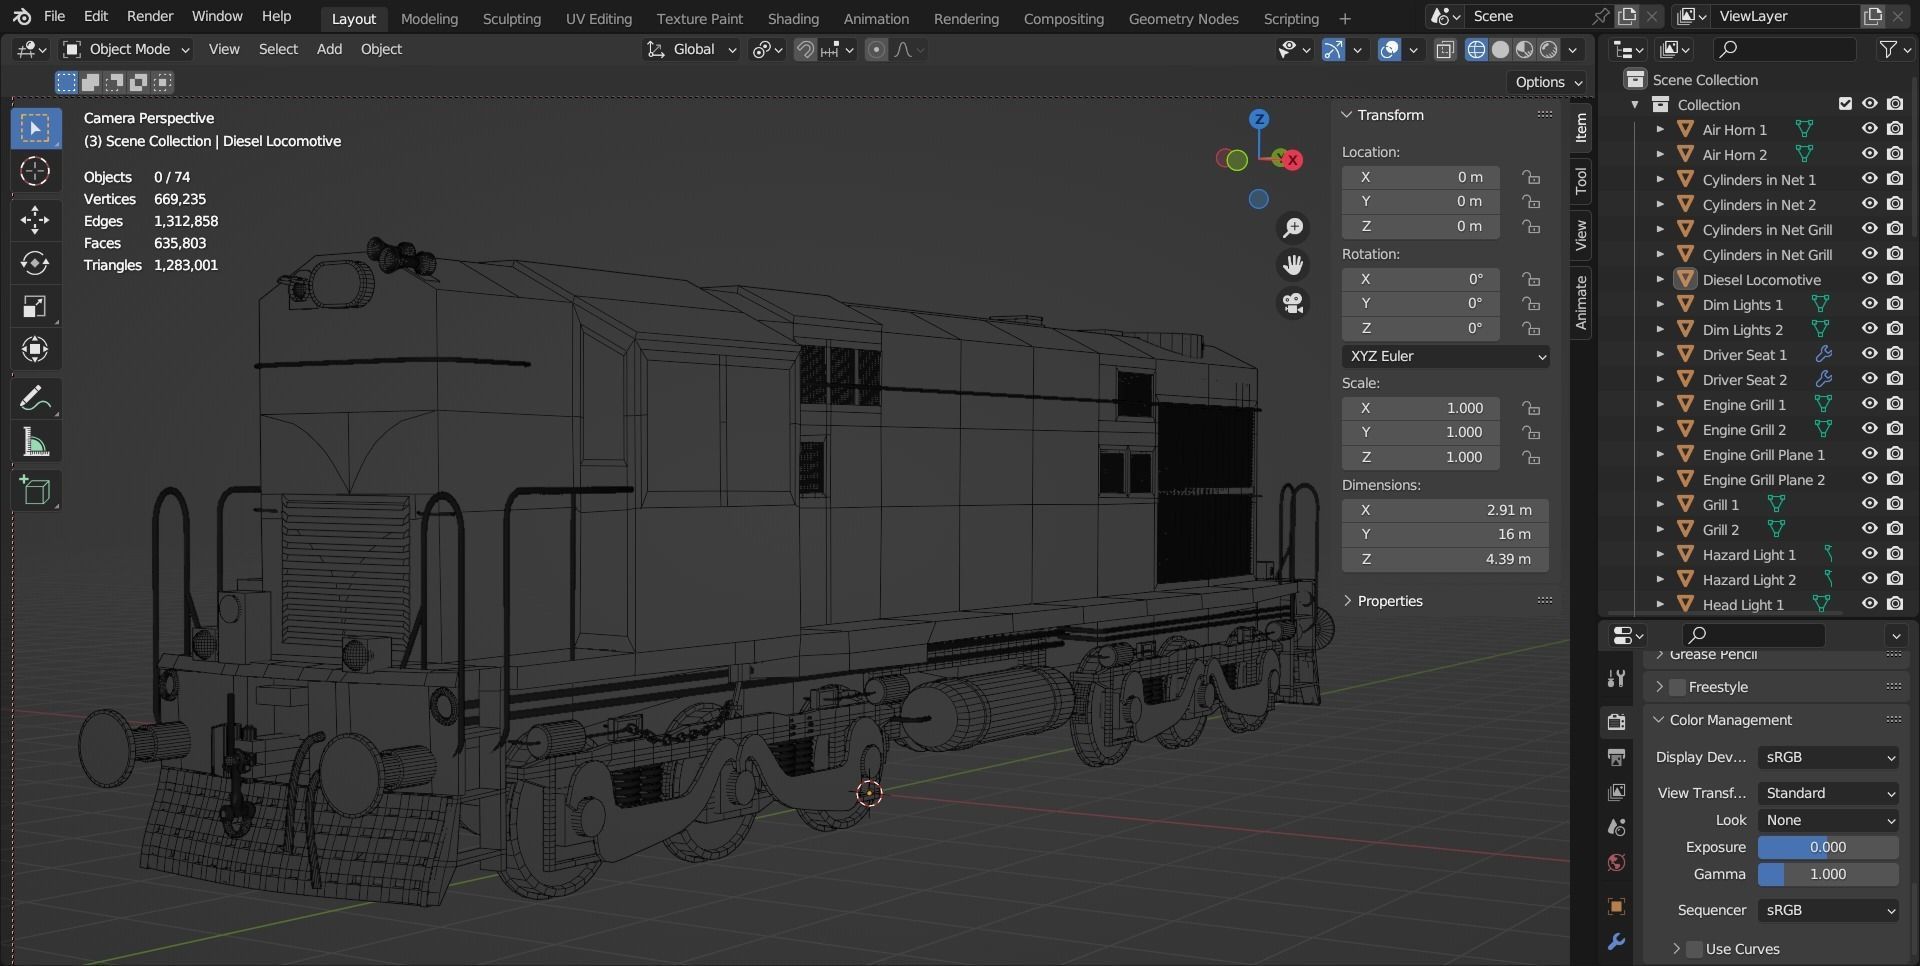Open the Render menu
This screenshot has width=1920, height=966.
coord(149,16)
